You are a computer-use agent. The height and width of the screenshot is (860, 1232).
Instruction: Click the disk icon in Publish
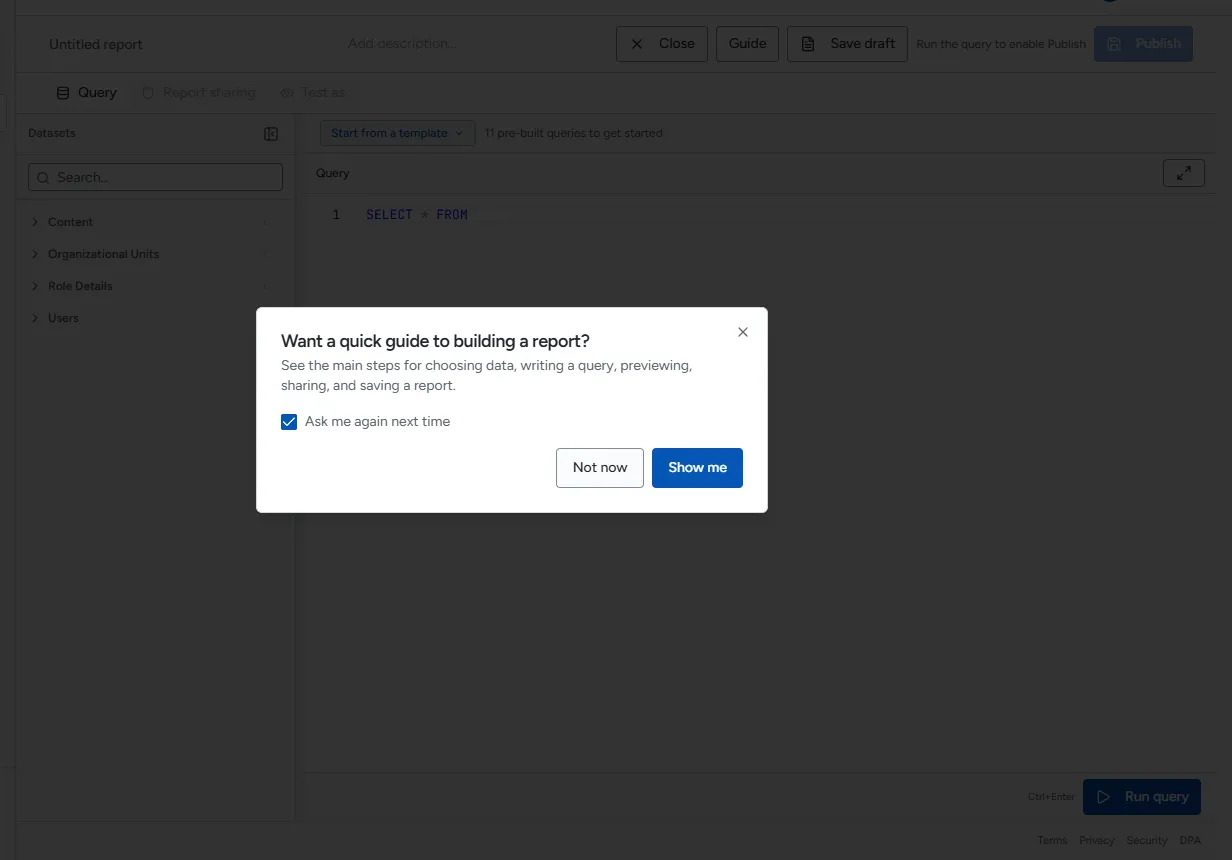click(x=1115, y=44)
